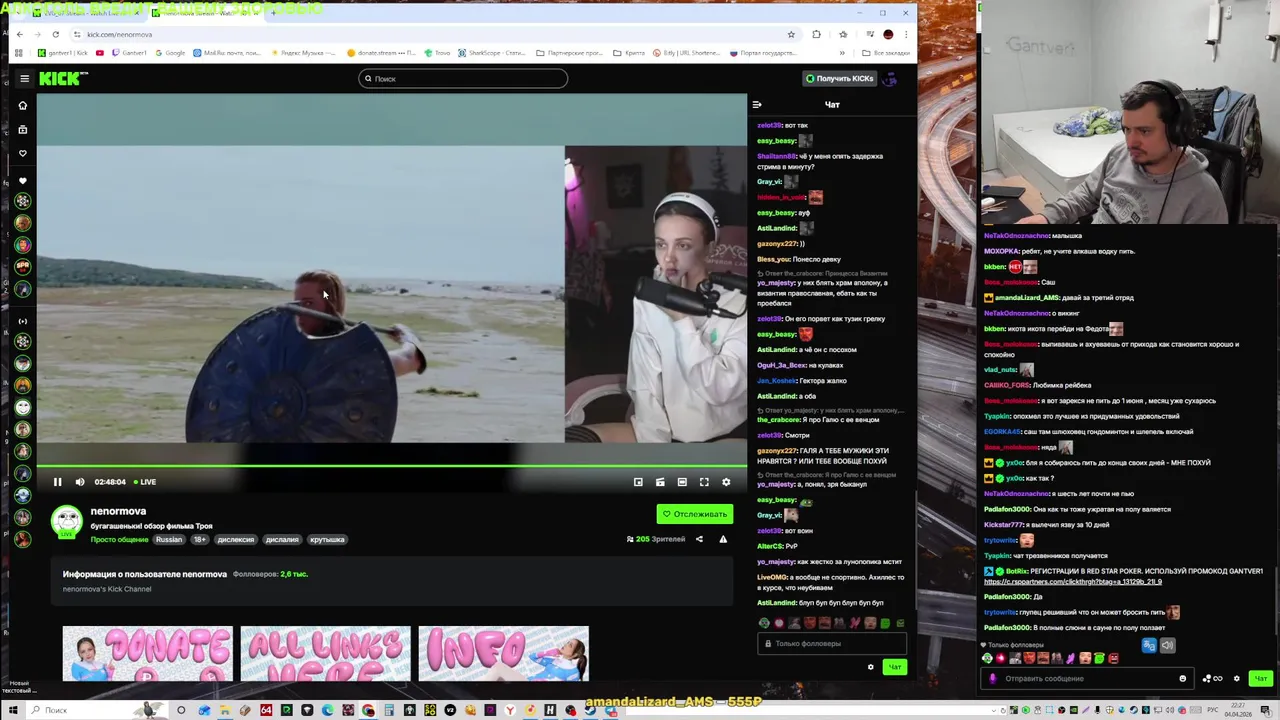Open the Windows Start menu
Screen dimensions: 1280x720
14,710
